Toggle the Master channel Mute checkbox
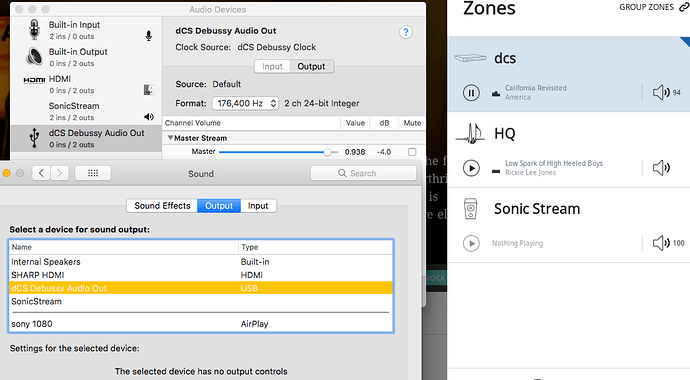 [x=412, y=152]
